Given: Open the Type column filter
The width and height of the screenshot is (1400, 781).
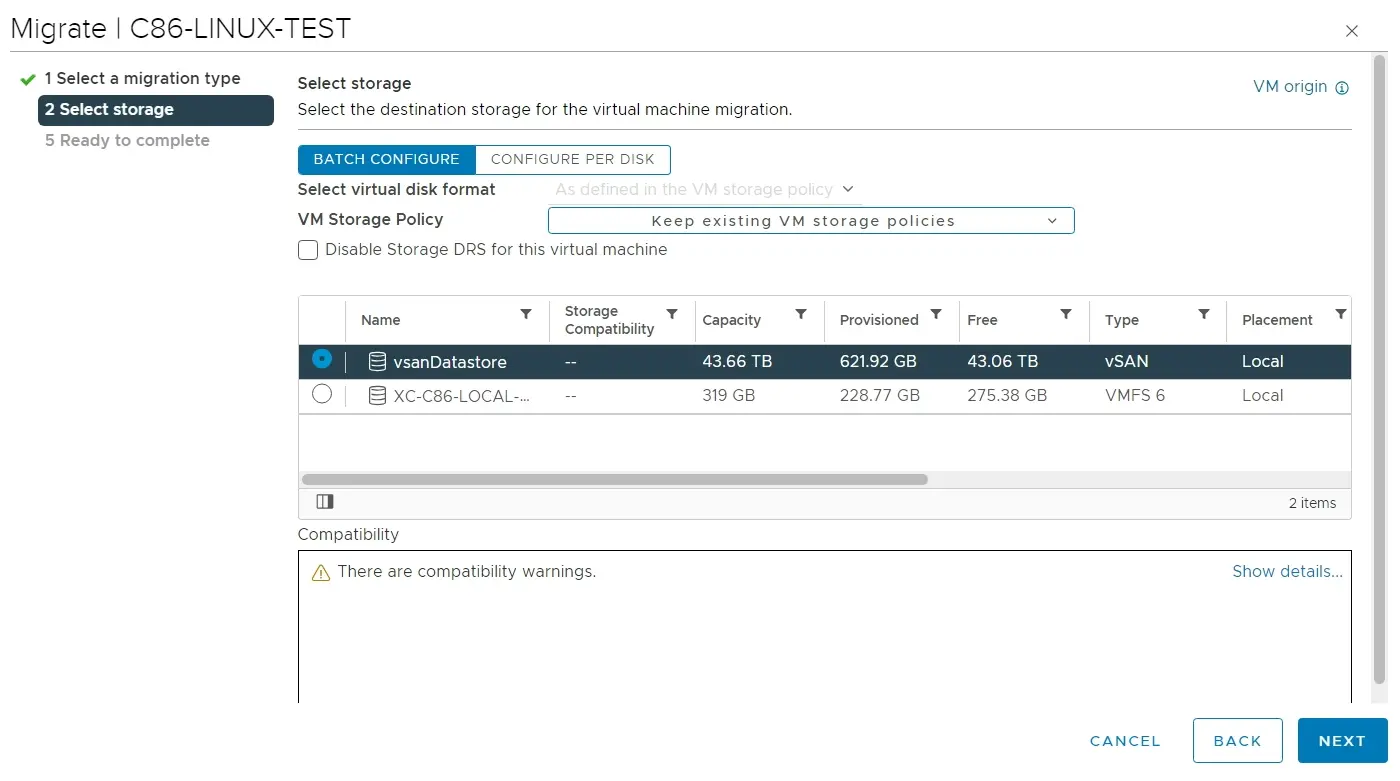Looking at the screenshot, I should click(x=1204, y=314).
